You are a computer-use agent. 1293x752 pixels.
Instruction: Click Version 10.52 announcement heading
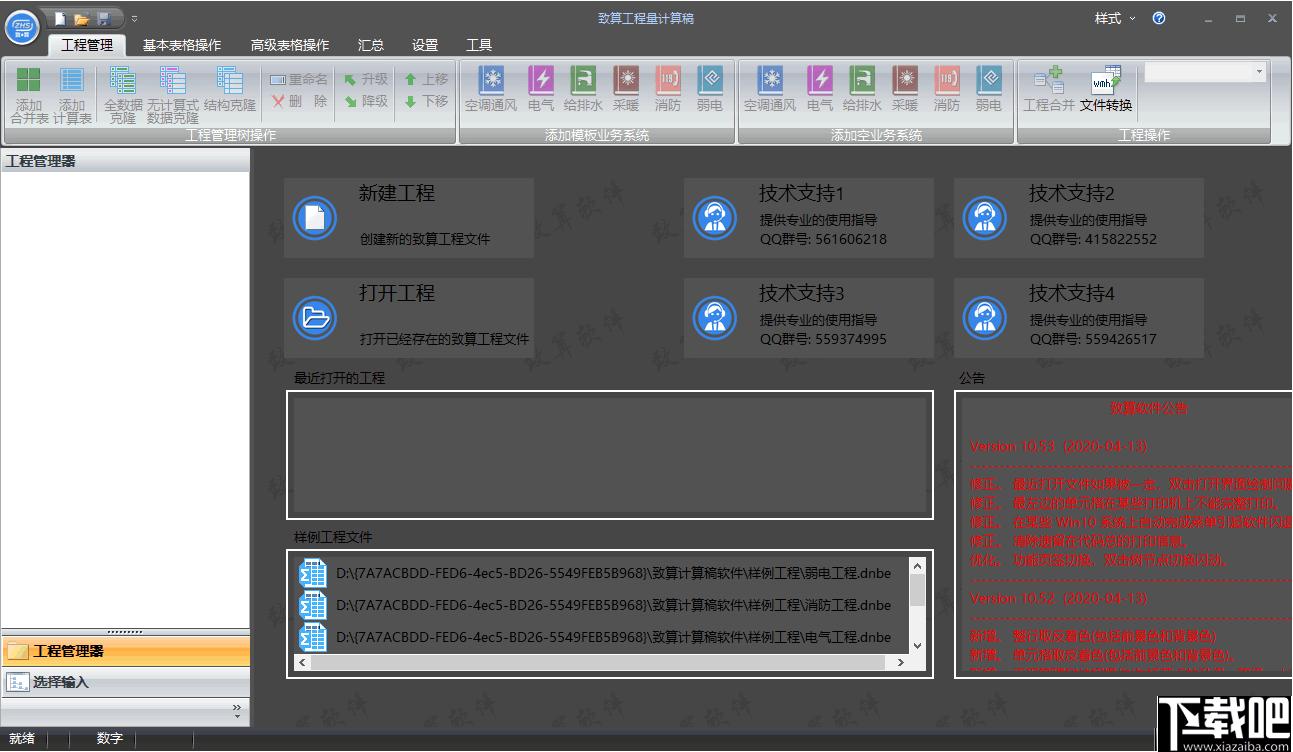[1059, 598]
